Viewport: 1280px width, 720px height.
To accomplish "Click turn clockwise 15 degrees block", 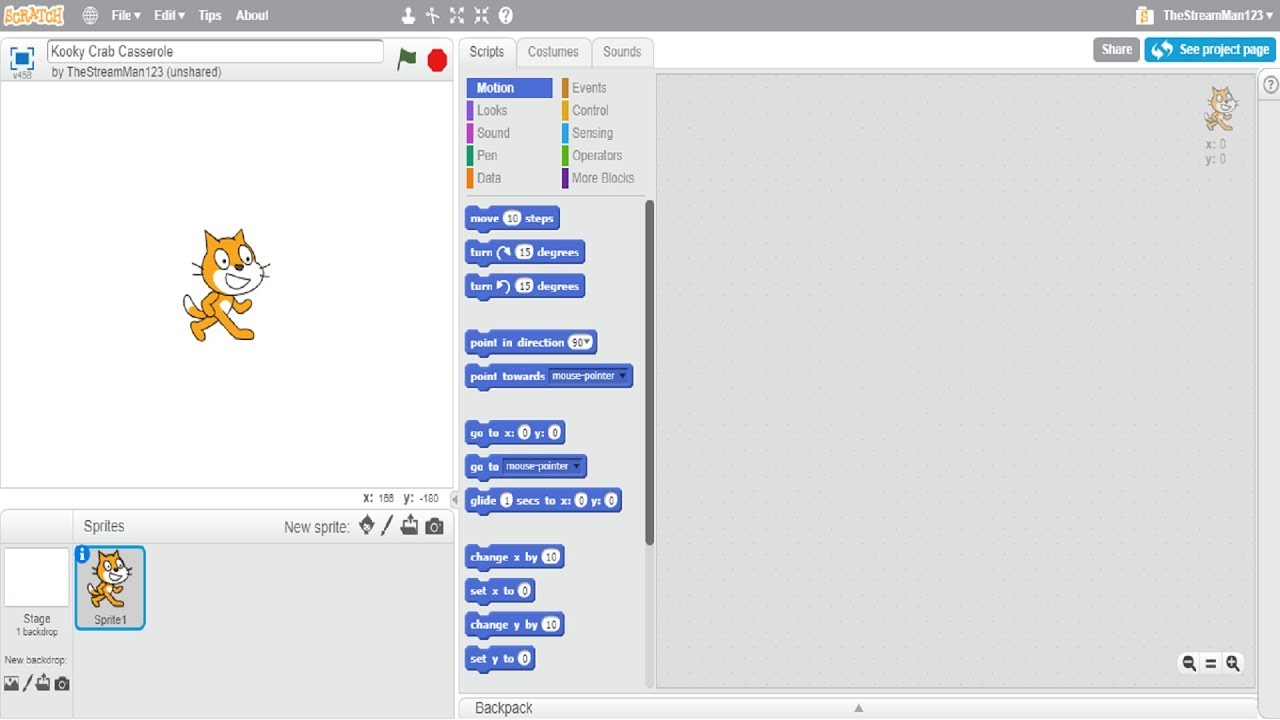I will [525, 252].
